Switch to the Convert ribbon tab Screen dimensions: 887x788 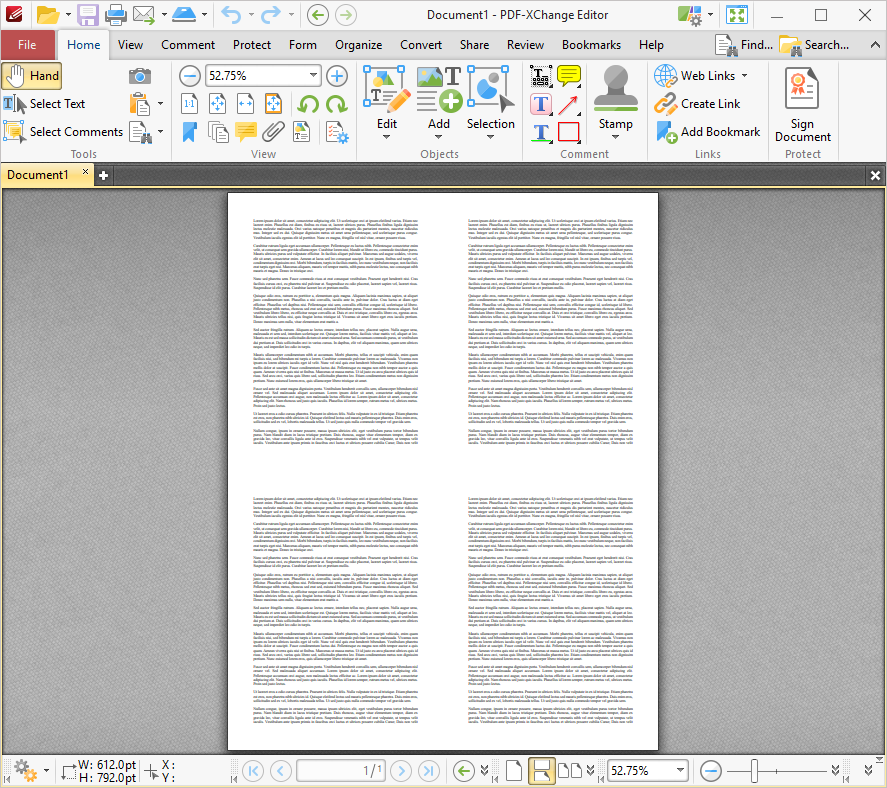tap(421, 45)
